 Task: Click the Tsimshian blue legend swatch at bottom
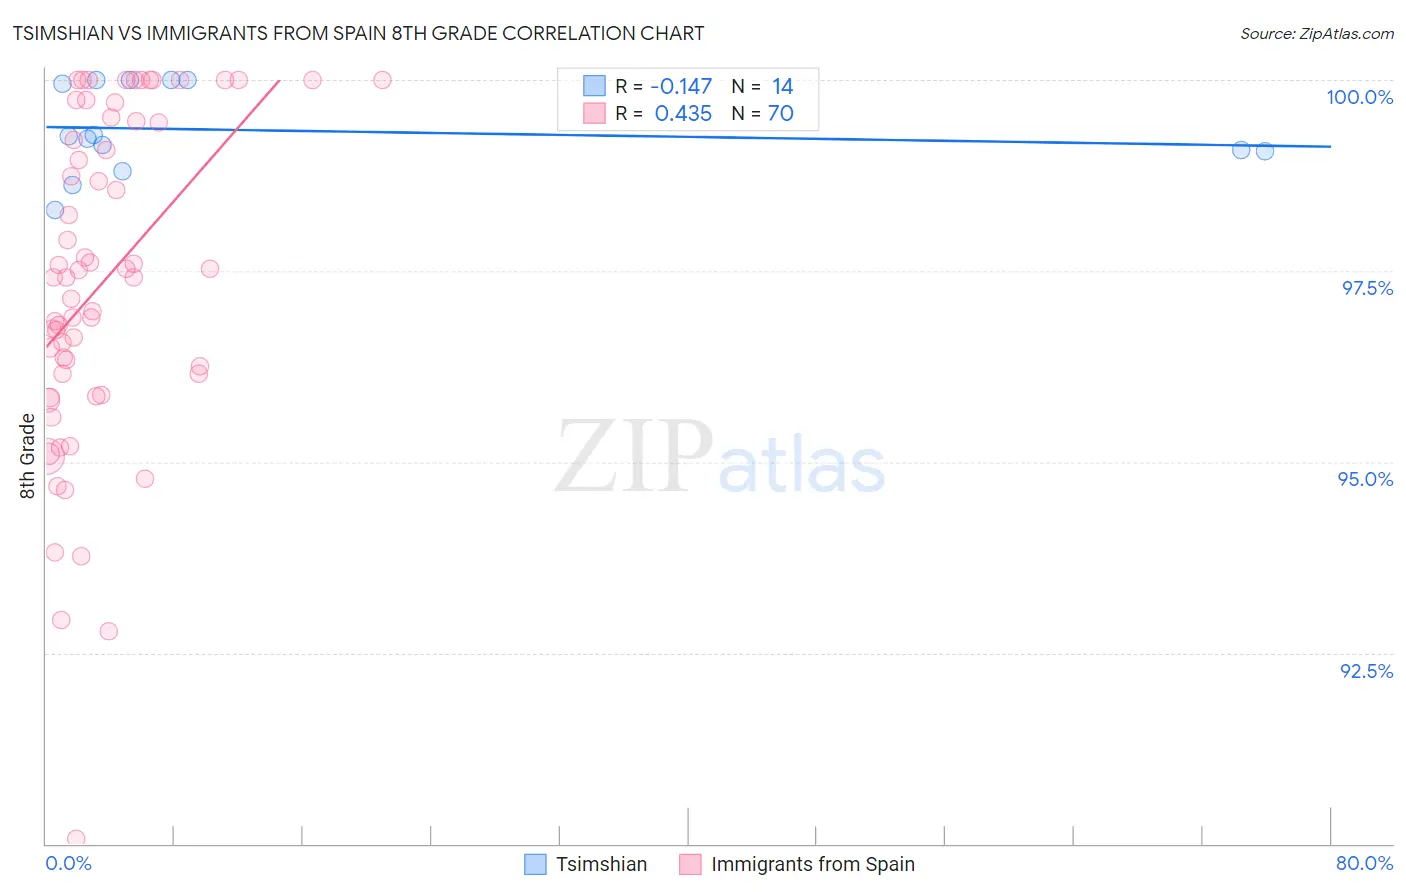click(535, 864)
